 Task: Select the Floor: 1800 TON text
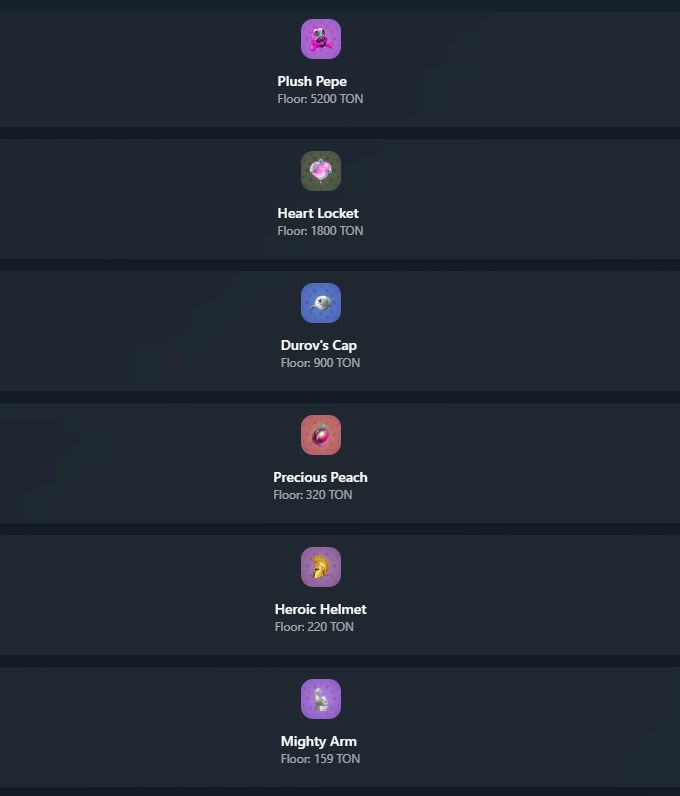click(x=320, y=231)
